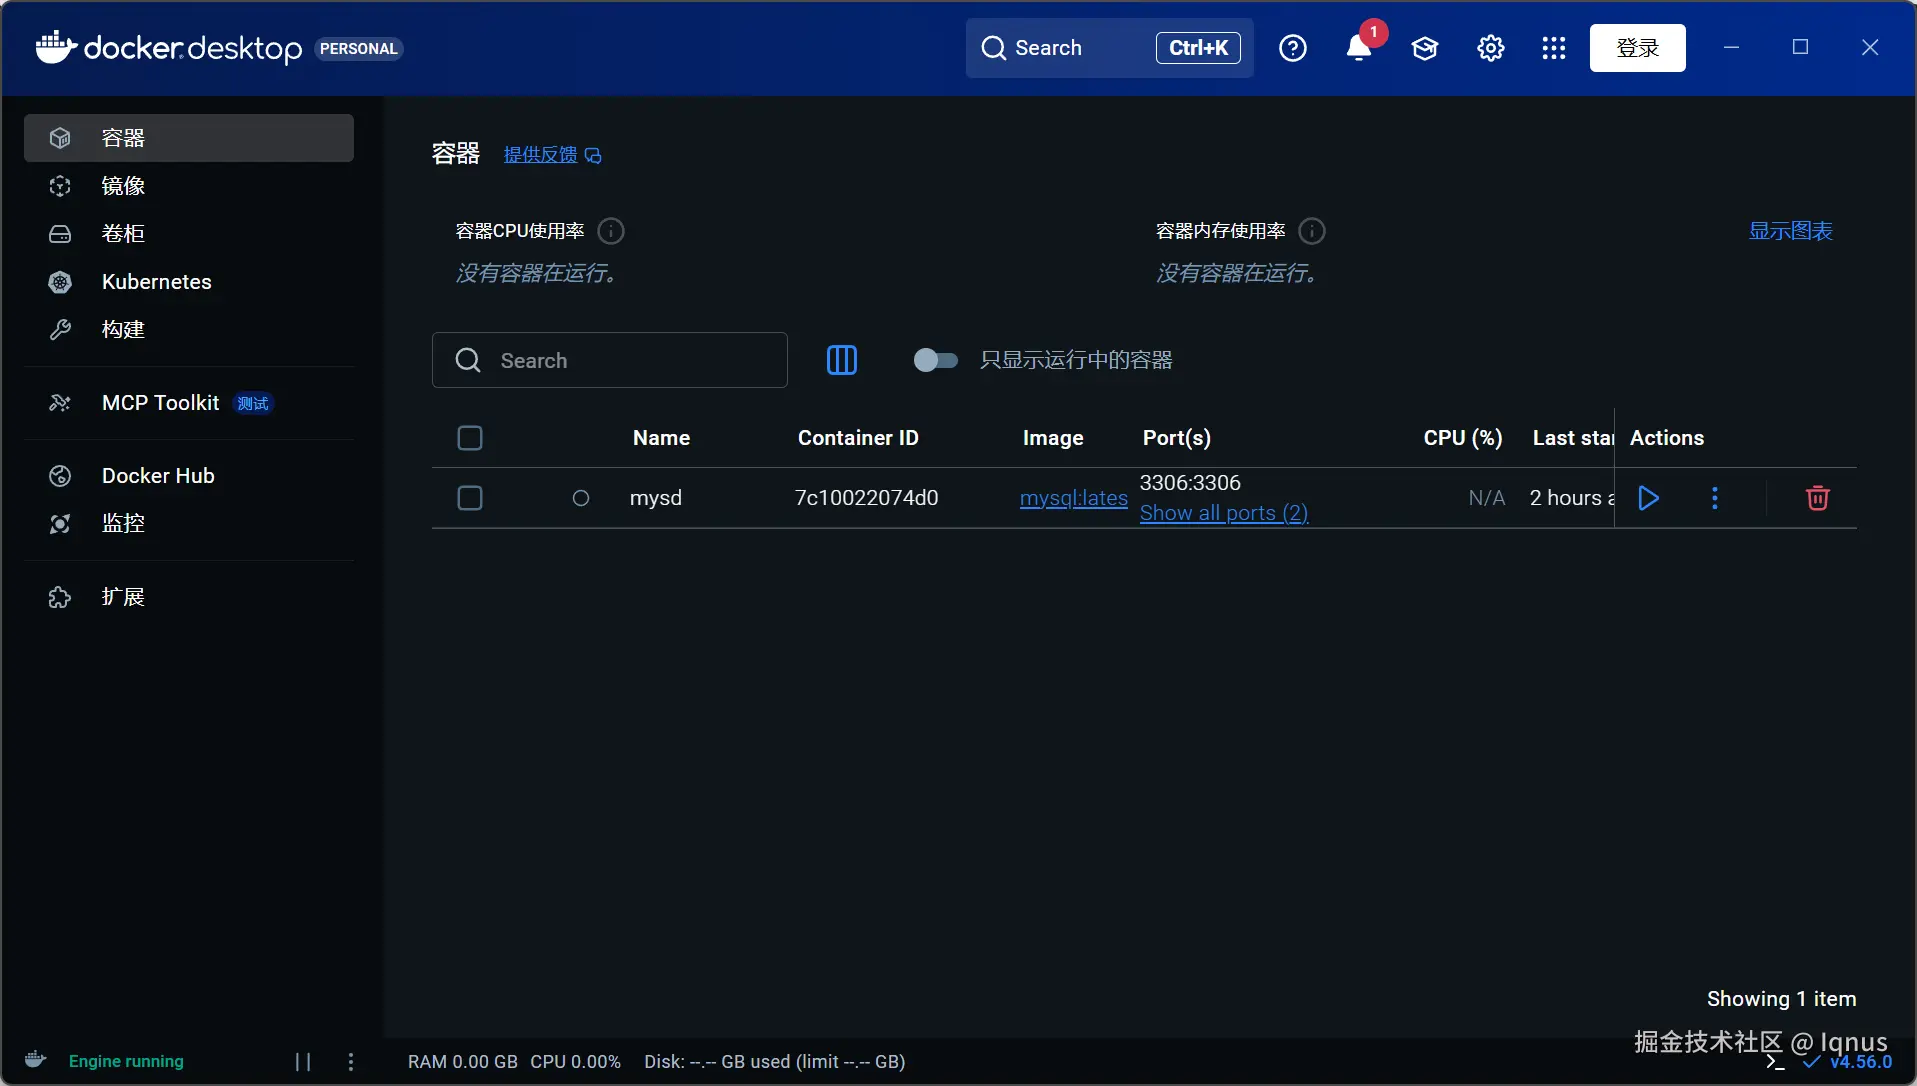
Task: Click the CPU (%) column header
Action: [x=1463, y=438]
